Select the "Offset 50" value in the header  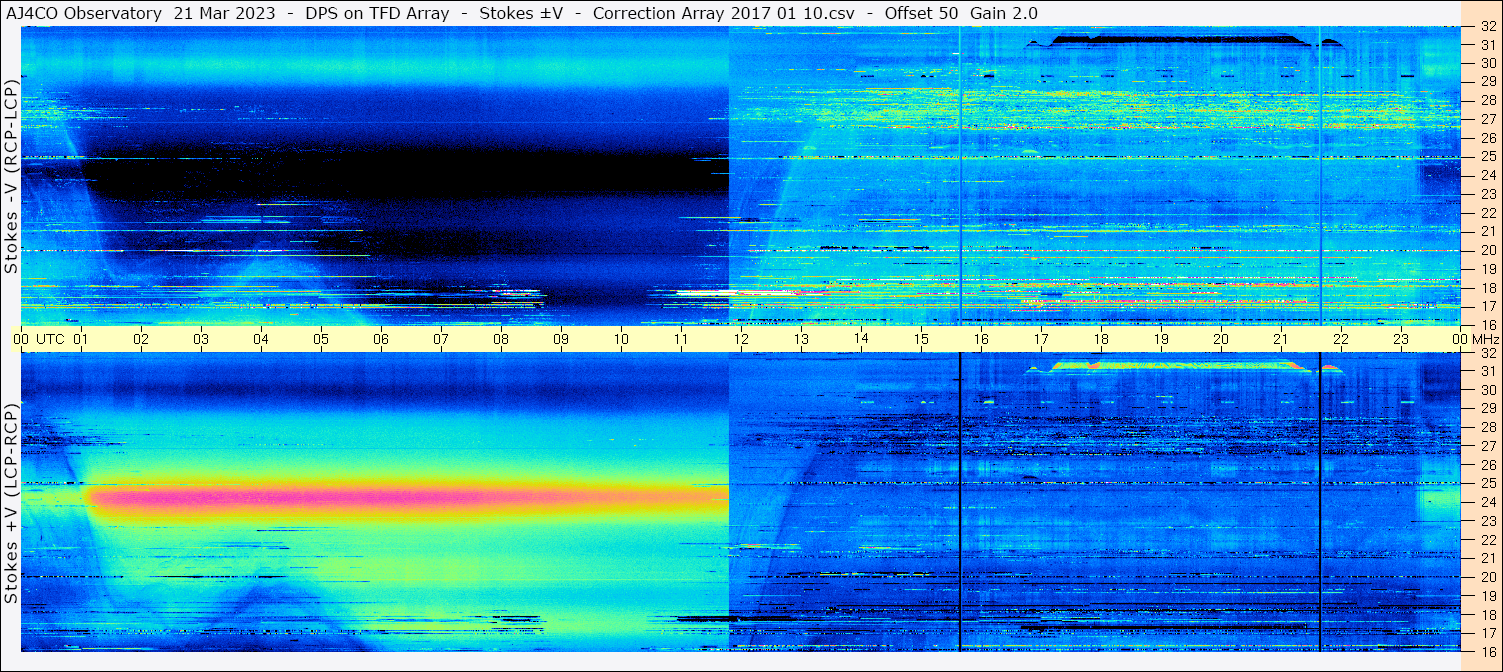(920, 13)
